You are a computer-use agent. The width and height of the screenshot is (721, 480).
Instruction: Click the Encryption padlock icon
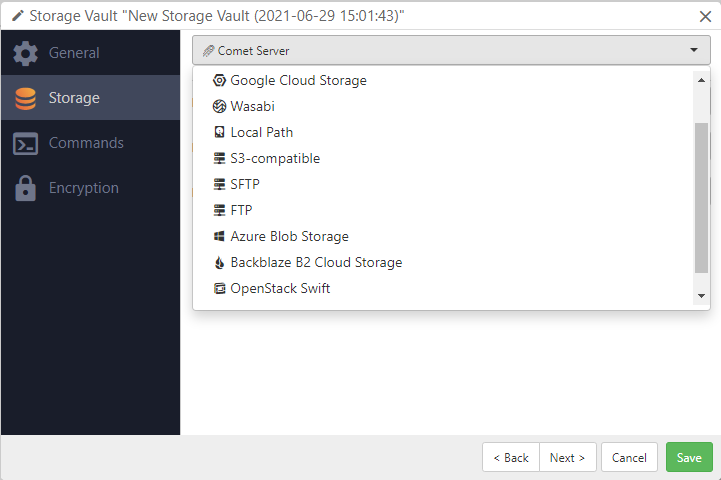pyautogui.click(x=26, y=188)
